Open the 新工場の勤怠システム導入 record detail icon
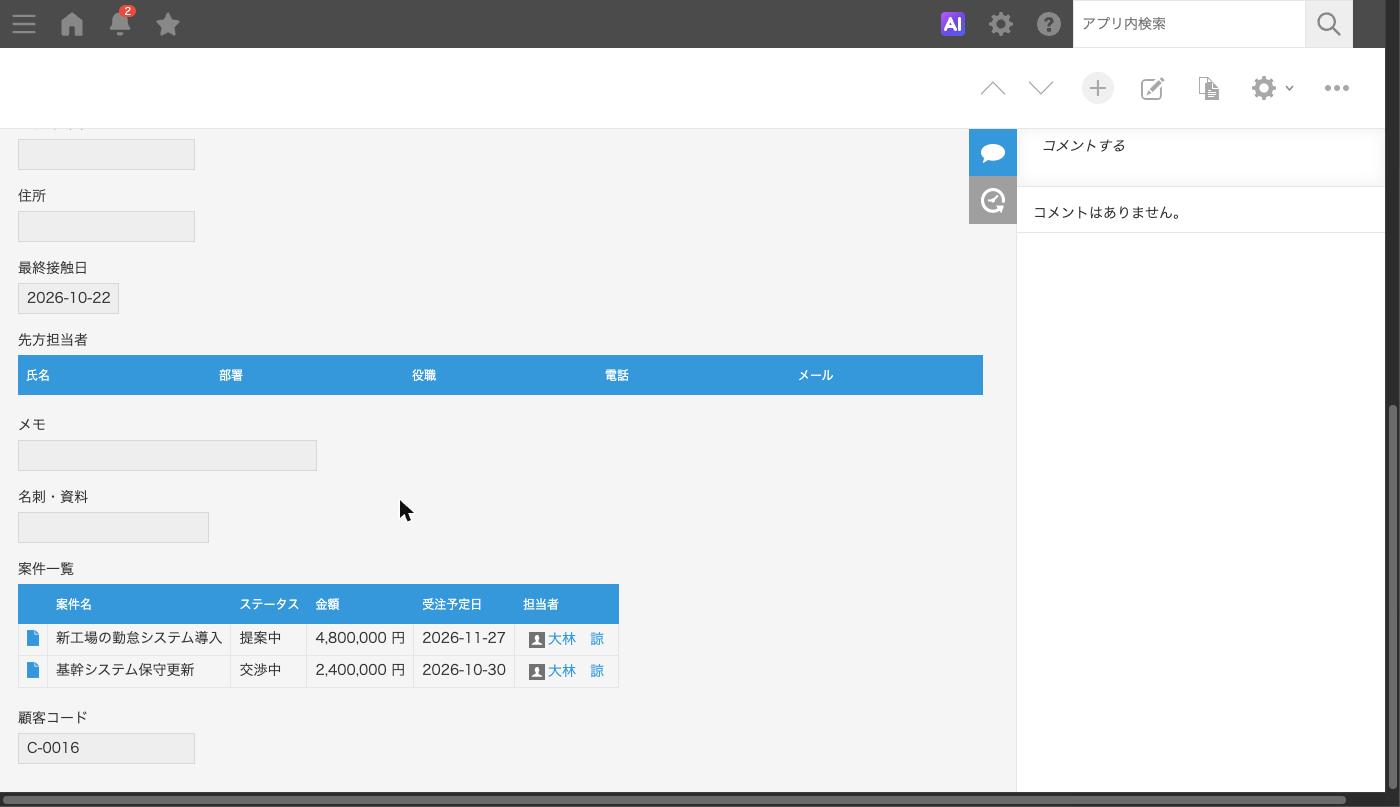Screen dimensions: 1400x807 [x=33, y=638]
